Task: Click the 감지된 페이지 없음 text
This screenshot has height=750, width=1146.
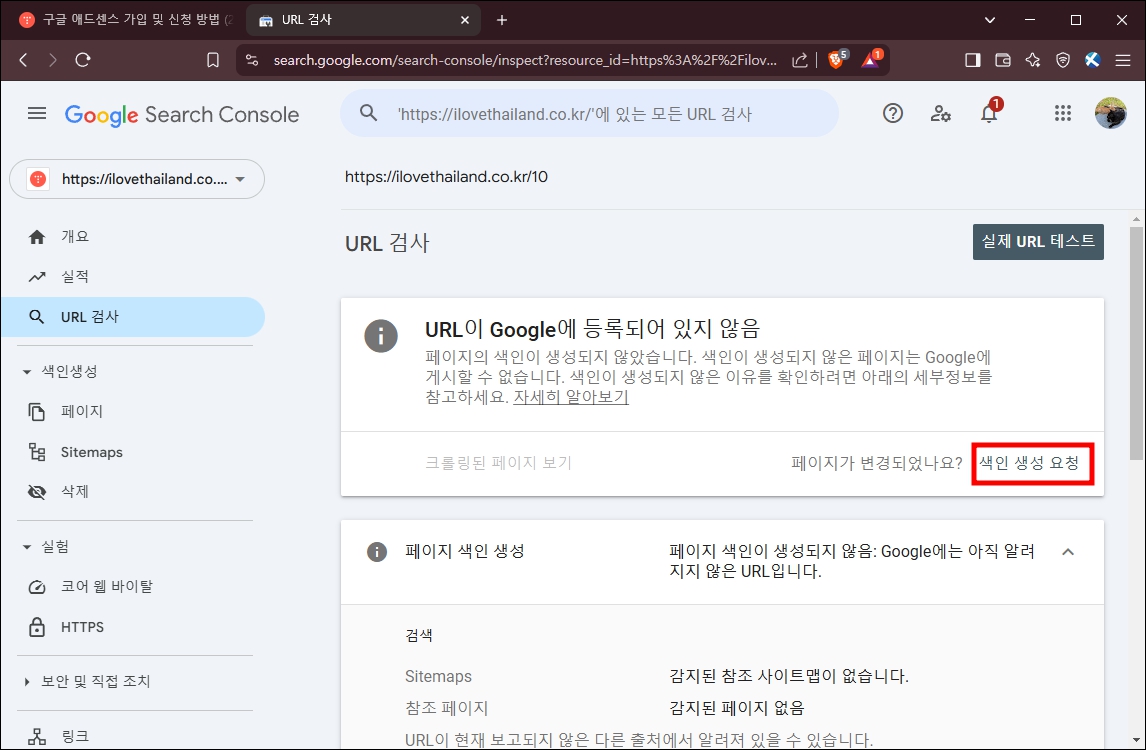Action: pos(736,708)
